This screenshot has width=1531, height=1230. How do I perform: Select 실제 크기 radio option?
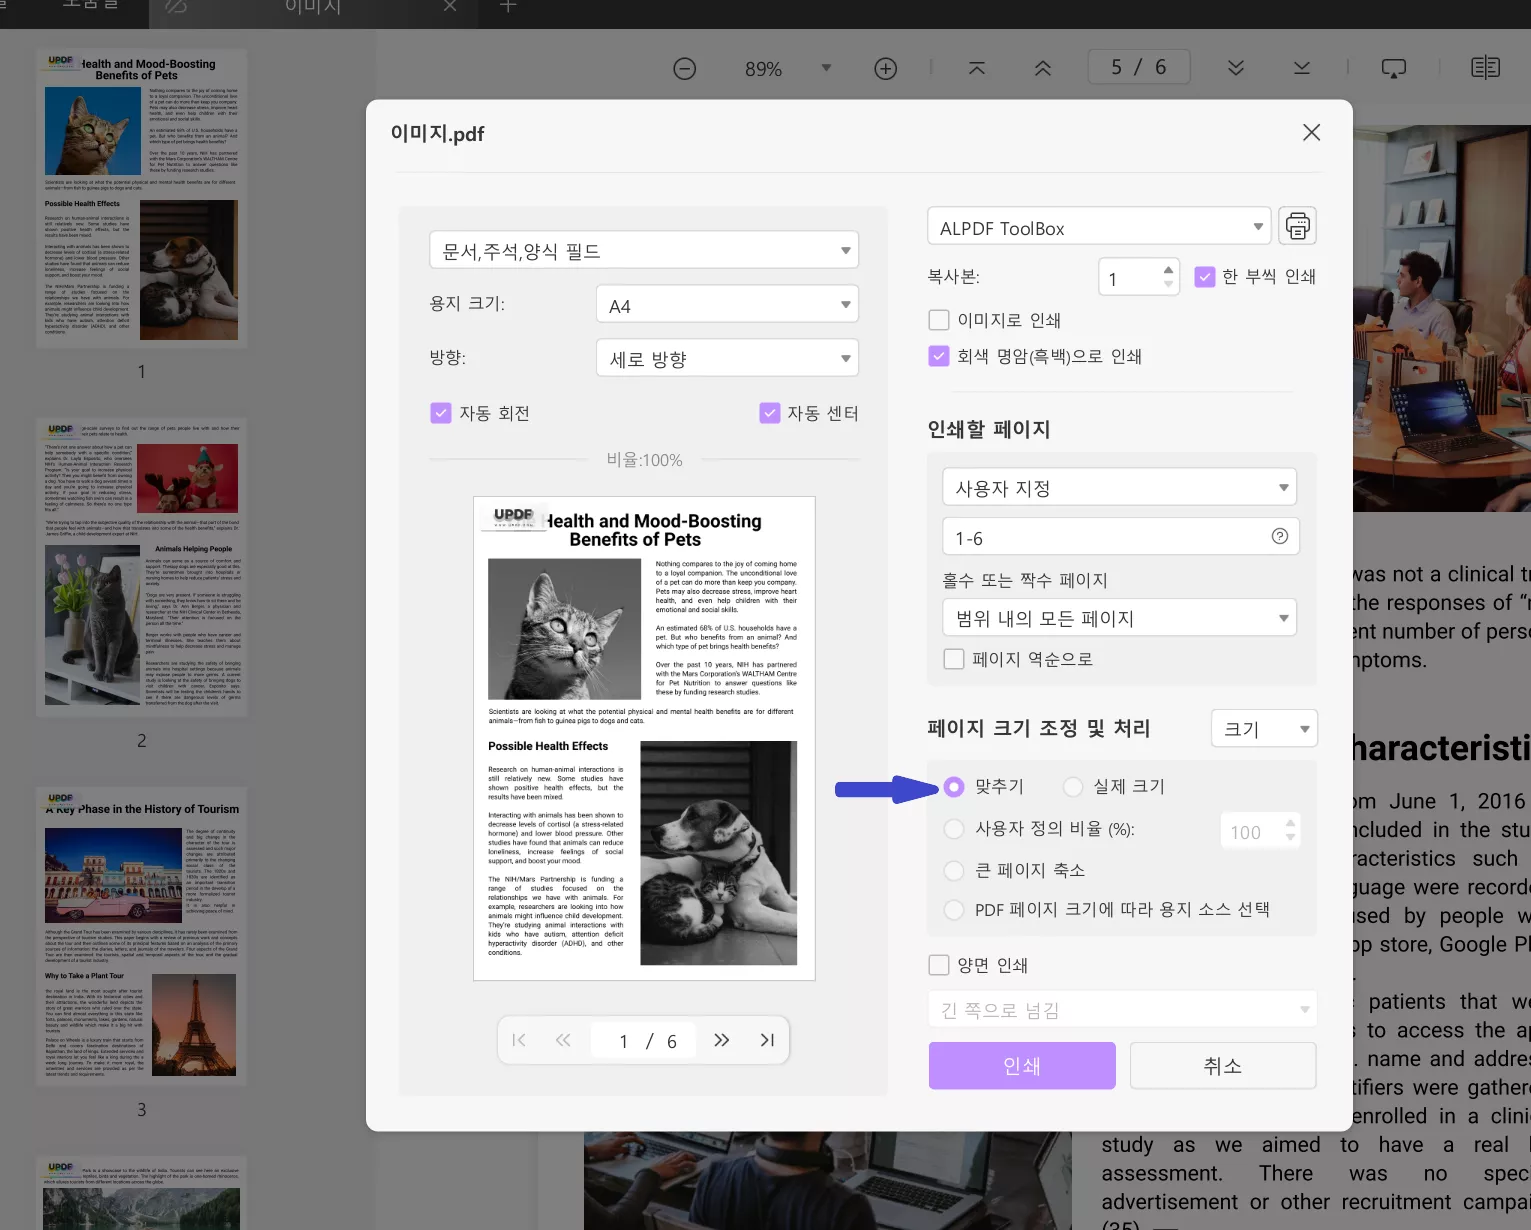1073,787
